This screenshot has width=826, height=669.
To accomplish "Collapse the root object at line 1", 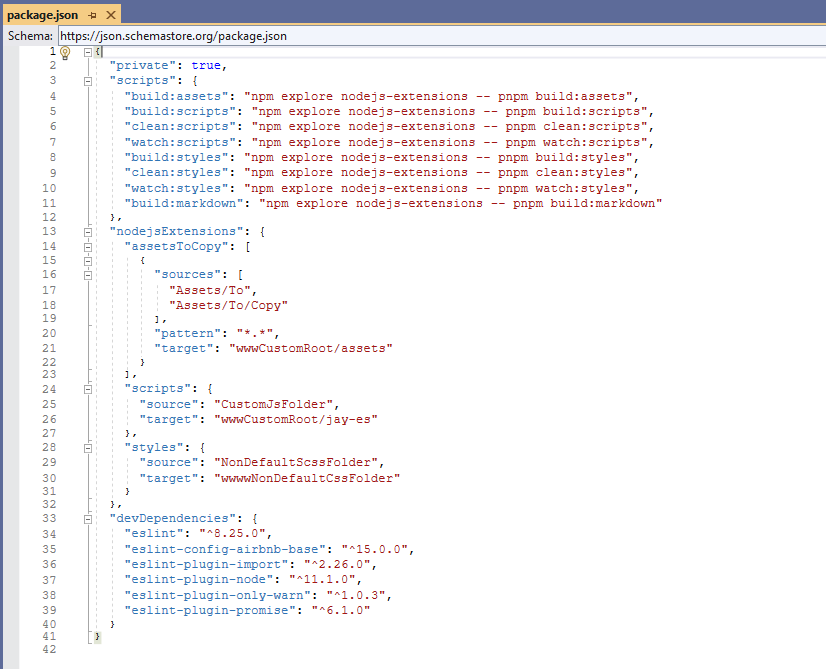I will 88,52.
